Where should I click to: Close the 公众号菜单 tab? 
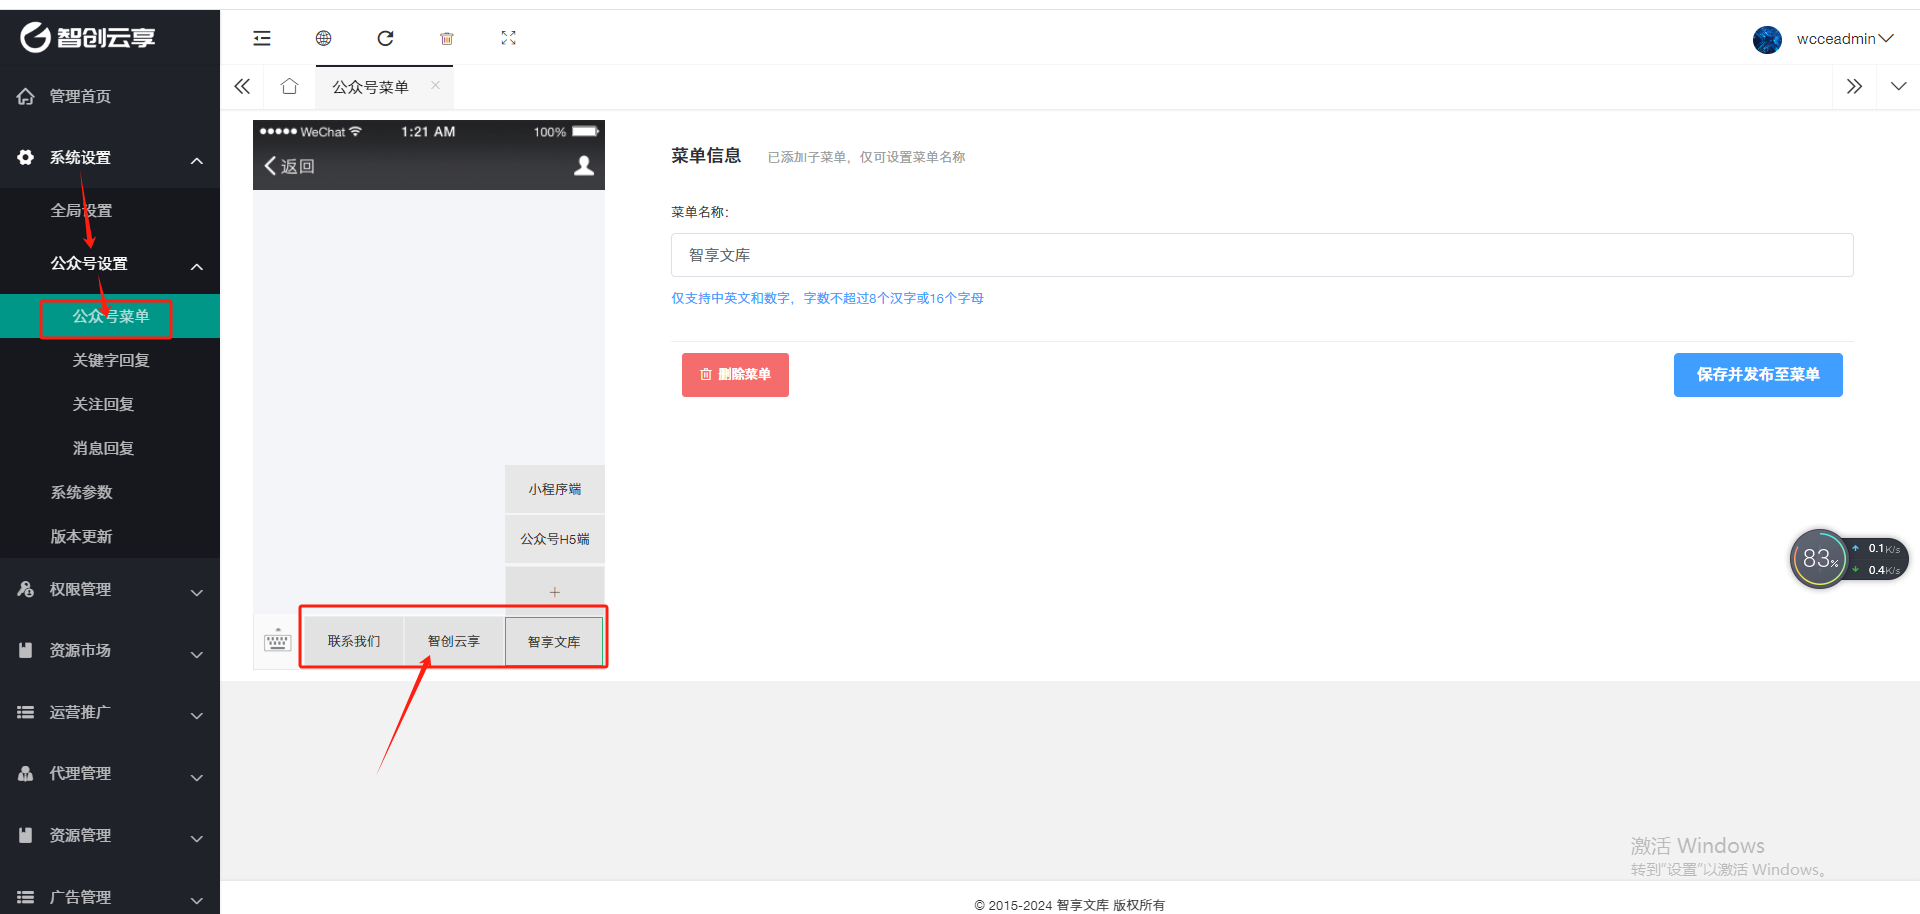[x=435, y=86]
